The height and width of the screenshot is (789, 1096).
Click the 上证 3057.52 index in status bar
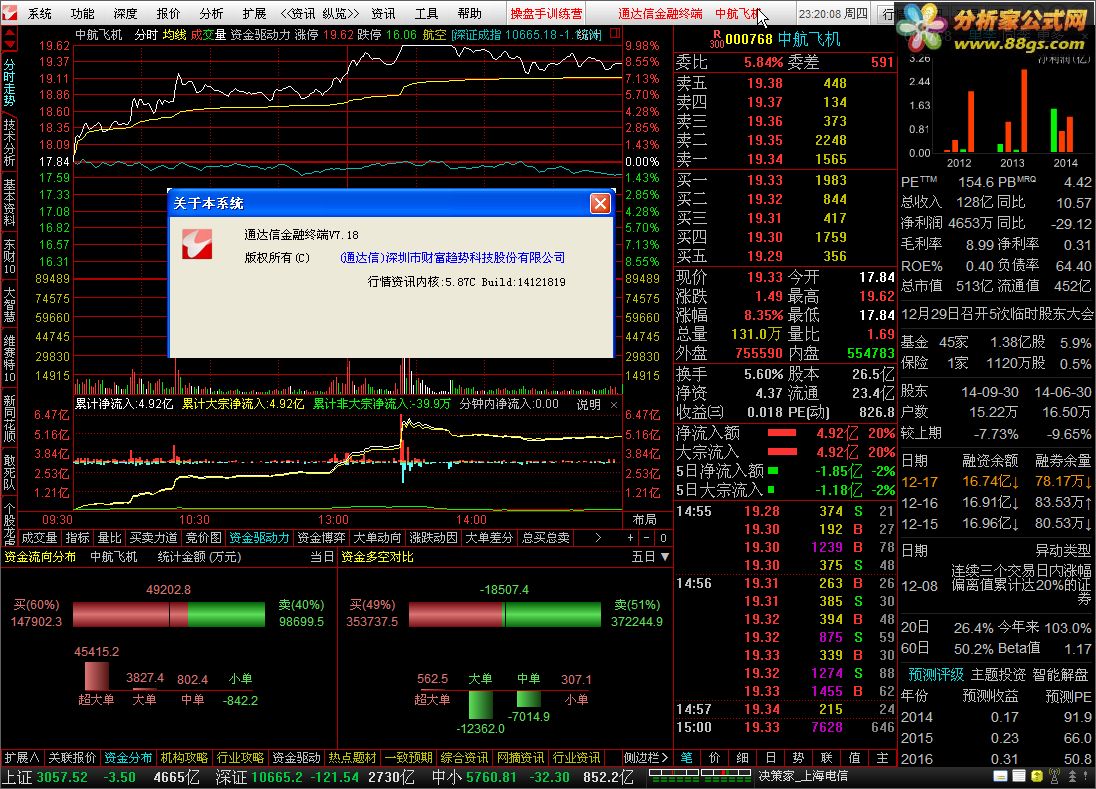[45, 776]
